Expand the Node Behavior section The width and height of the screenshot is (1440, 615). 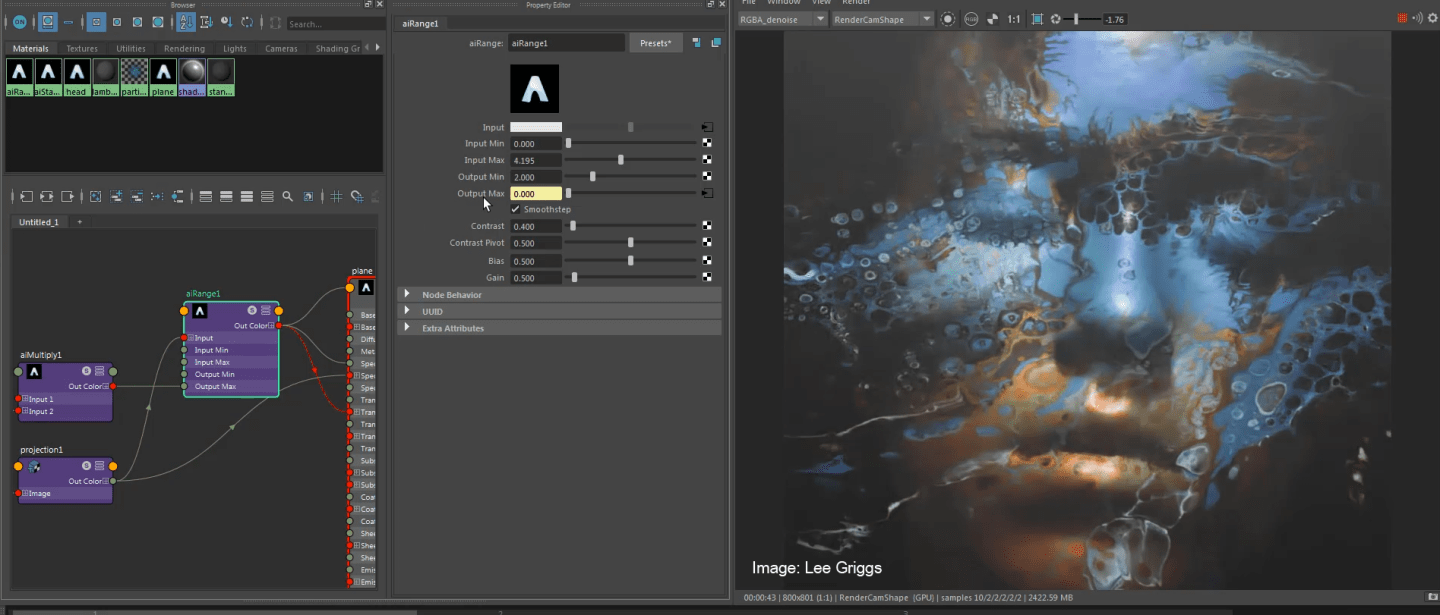click(x=407, y=295)
